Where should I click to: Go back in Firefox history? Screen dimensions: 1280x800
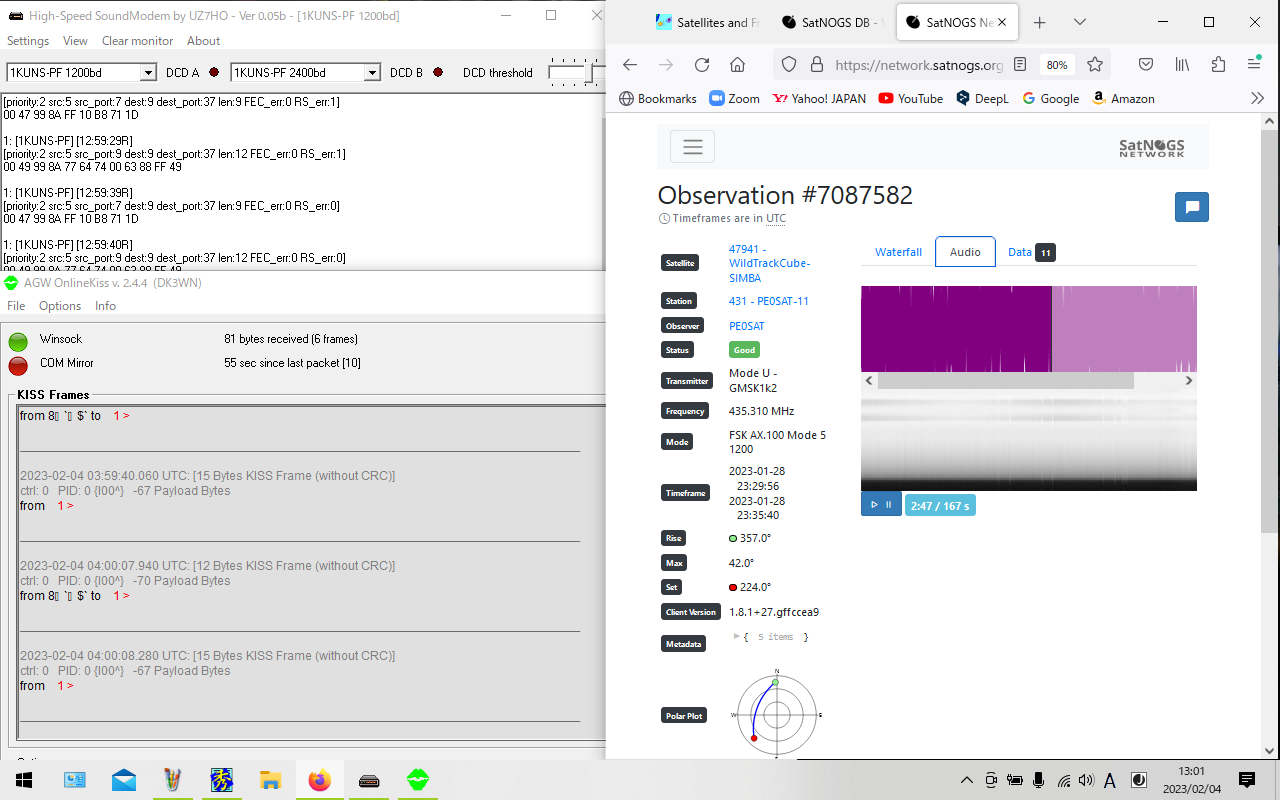tap(630, 64)
